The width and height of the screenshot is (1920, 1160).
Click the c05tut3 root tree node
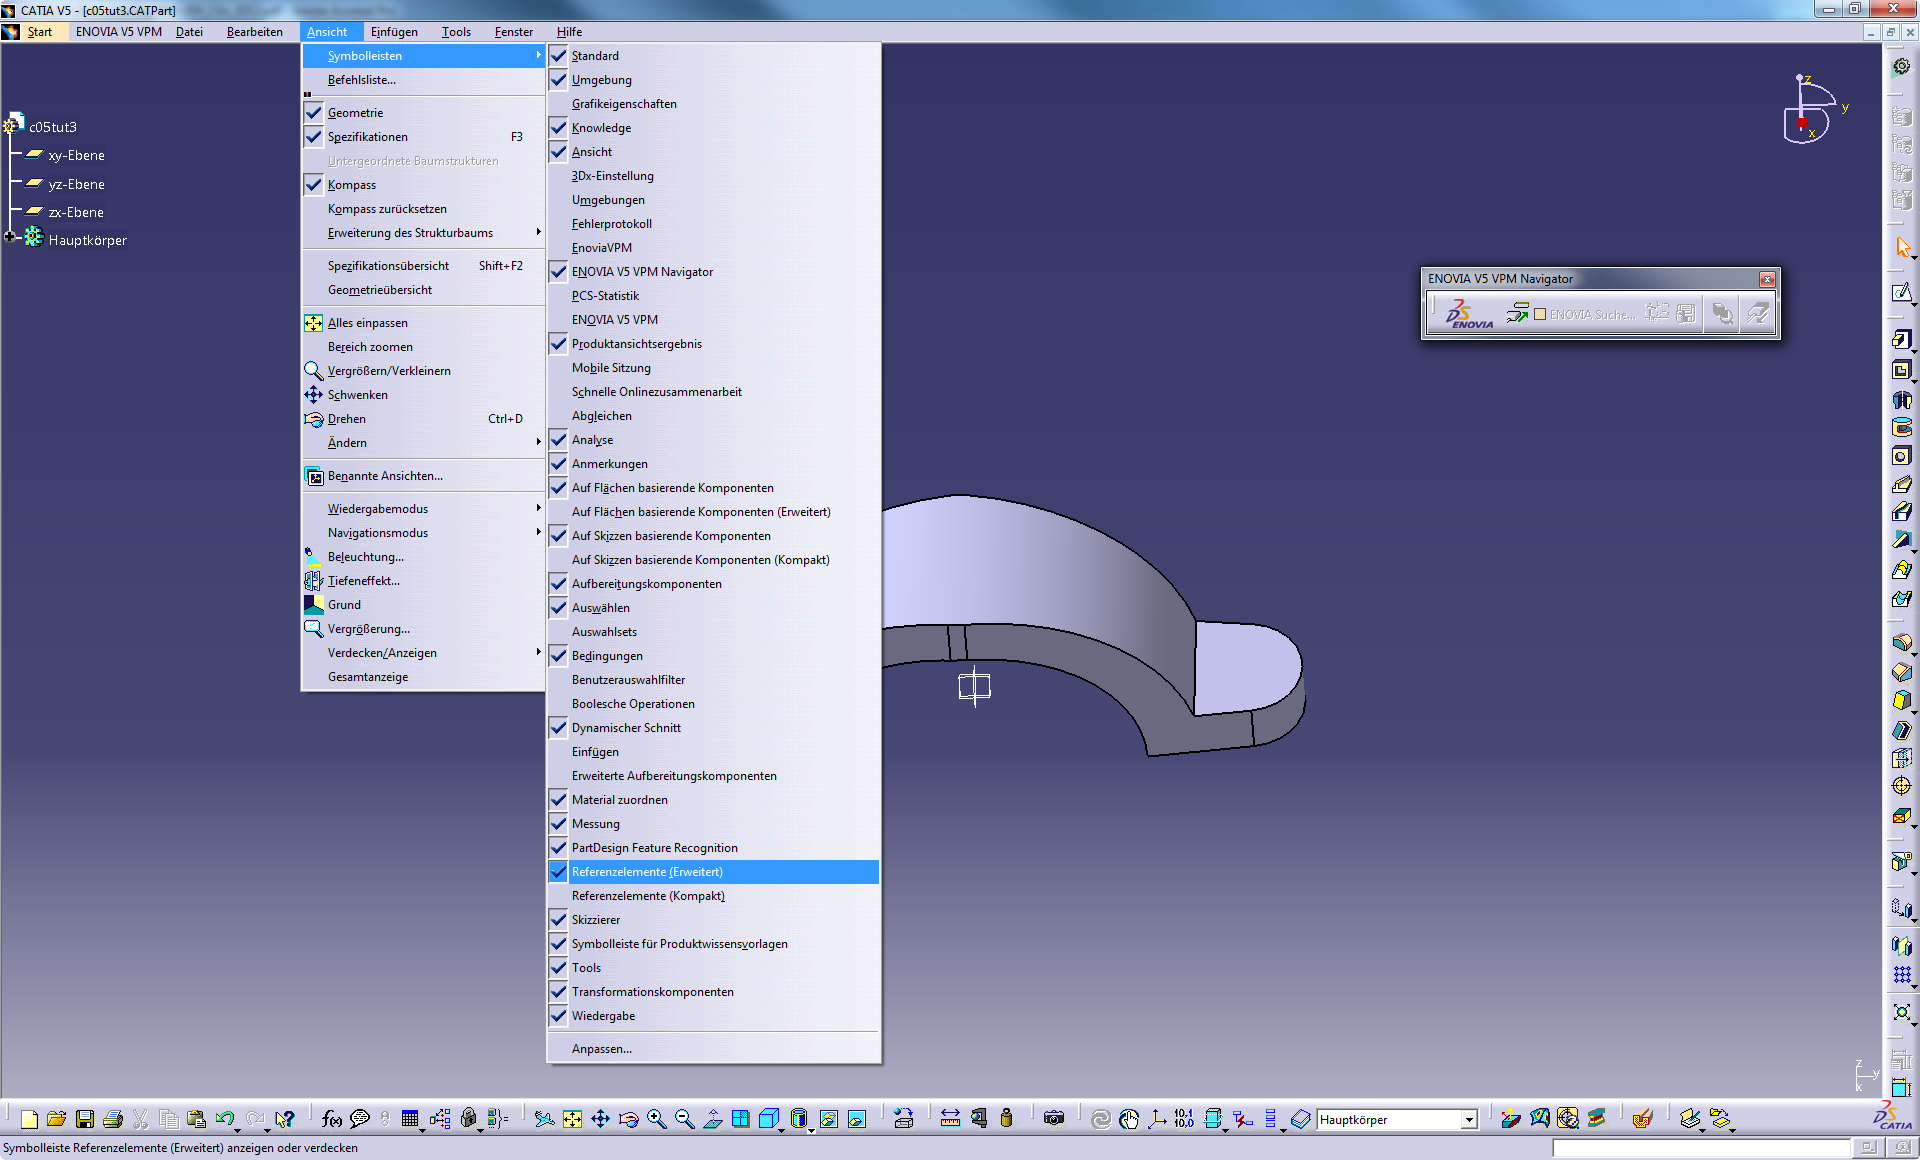coord(52,127)
